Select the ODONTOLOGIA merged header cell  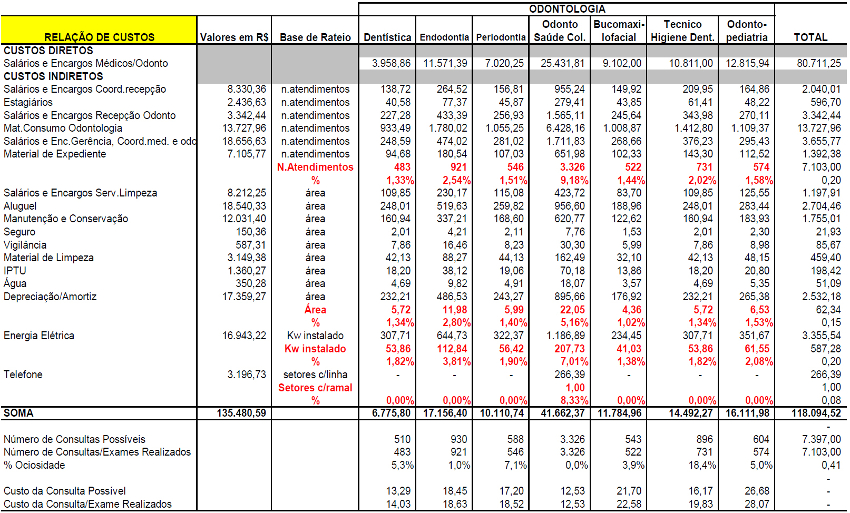point(566,7)
